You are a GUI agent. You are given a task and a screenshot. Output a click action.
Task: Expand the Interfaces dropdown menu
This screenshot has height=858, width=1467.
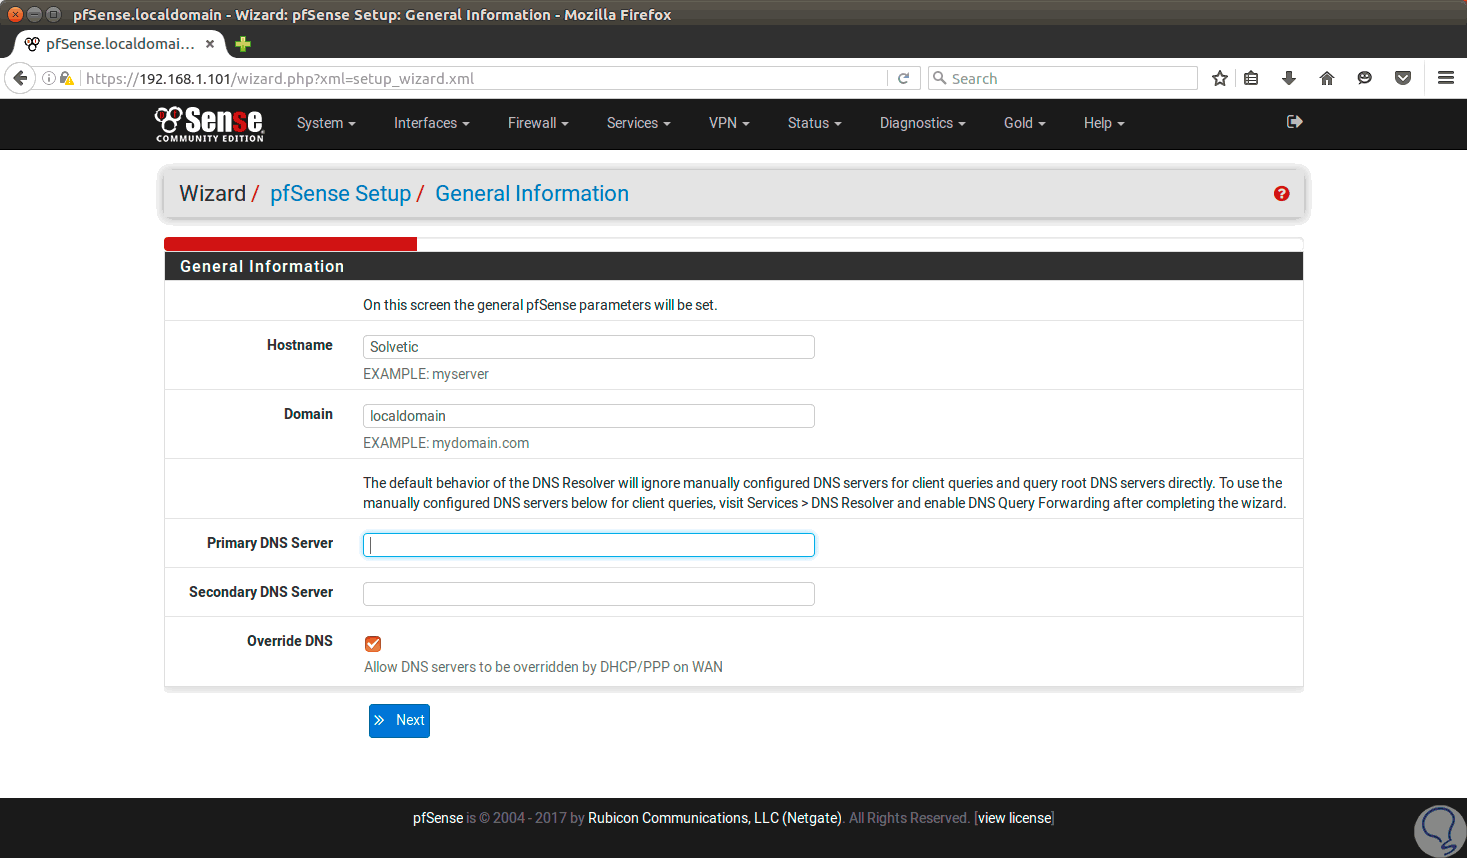(x=431, y=123)
